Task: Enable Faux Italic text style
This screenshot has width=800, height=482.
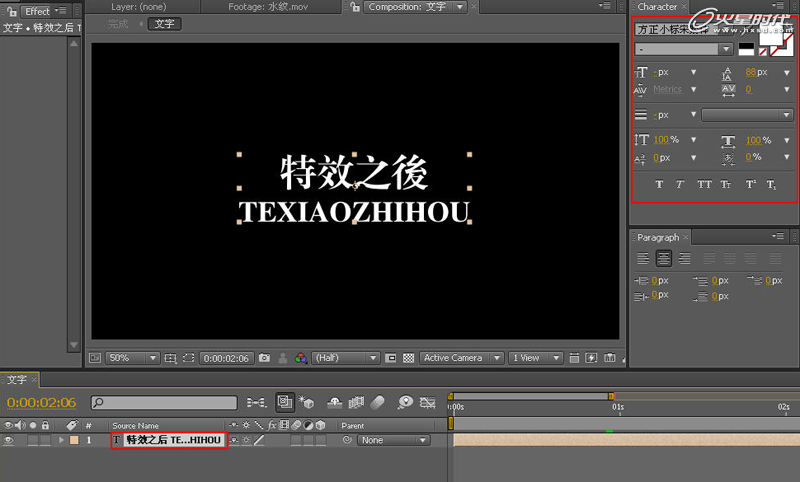Action: (x=681, y=184)
